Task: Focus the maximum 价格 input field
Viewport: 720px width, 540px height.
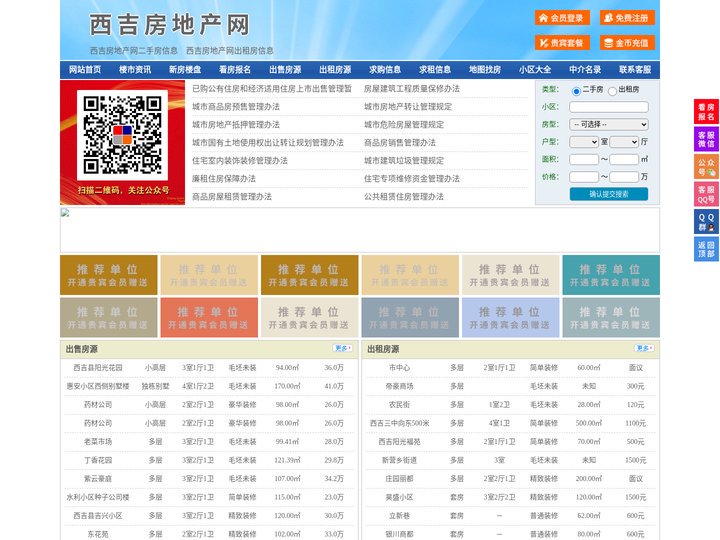Action: 624,177
